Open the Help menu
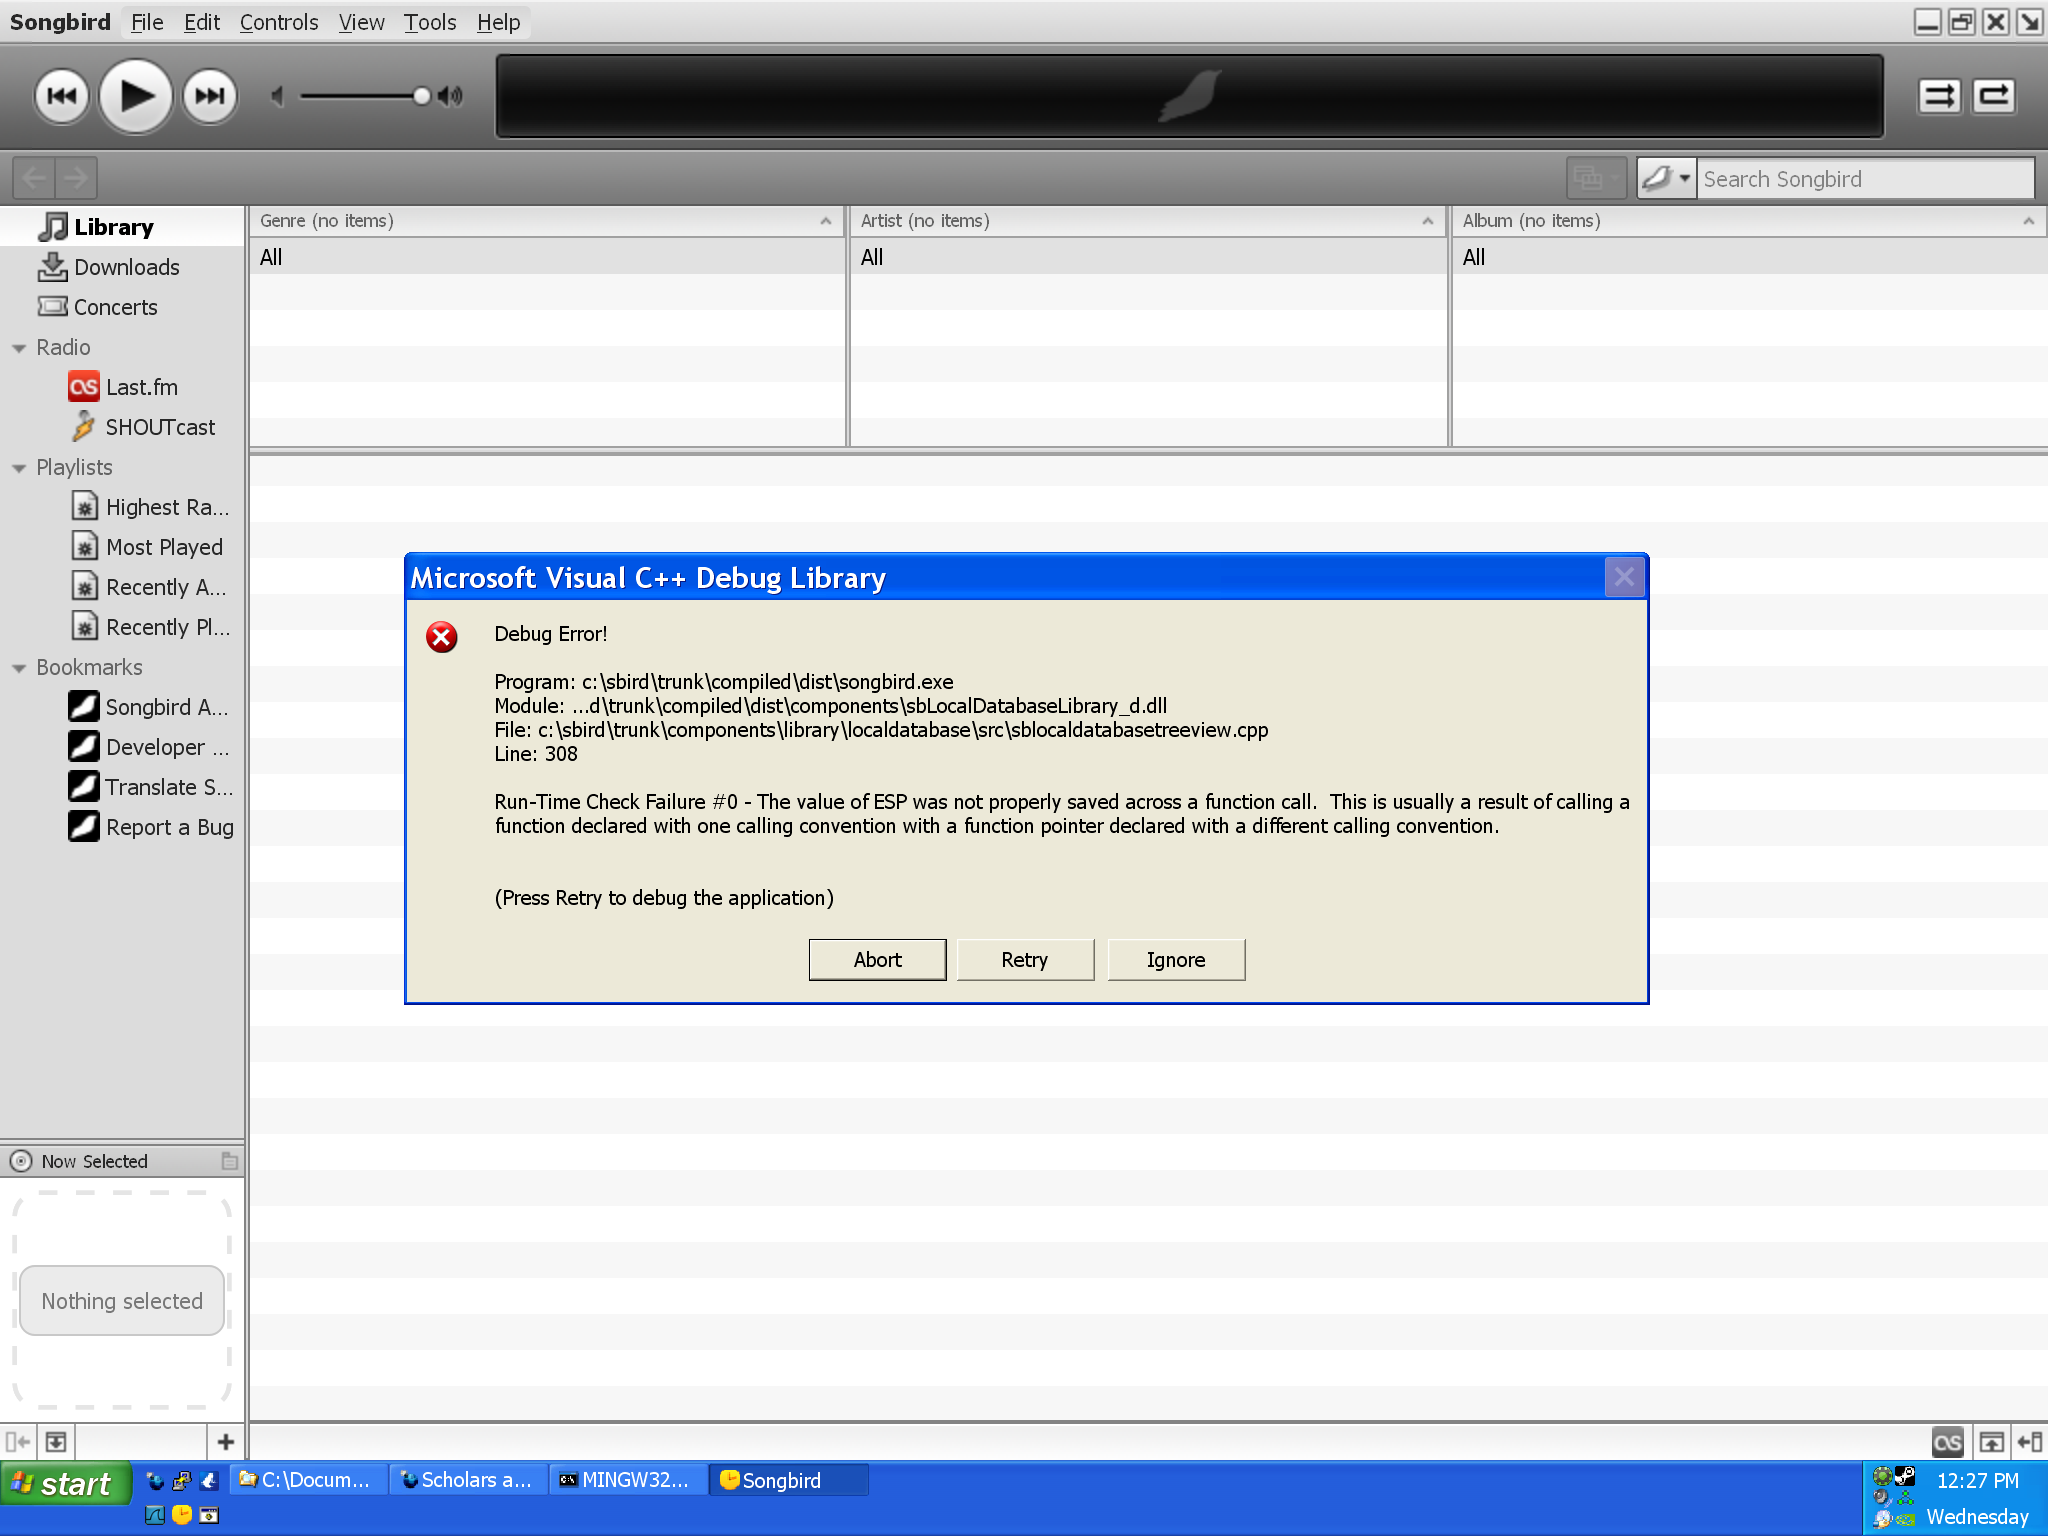 coord(498,22)
